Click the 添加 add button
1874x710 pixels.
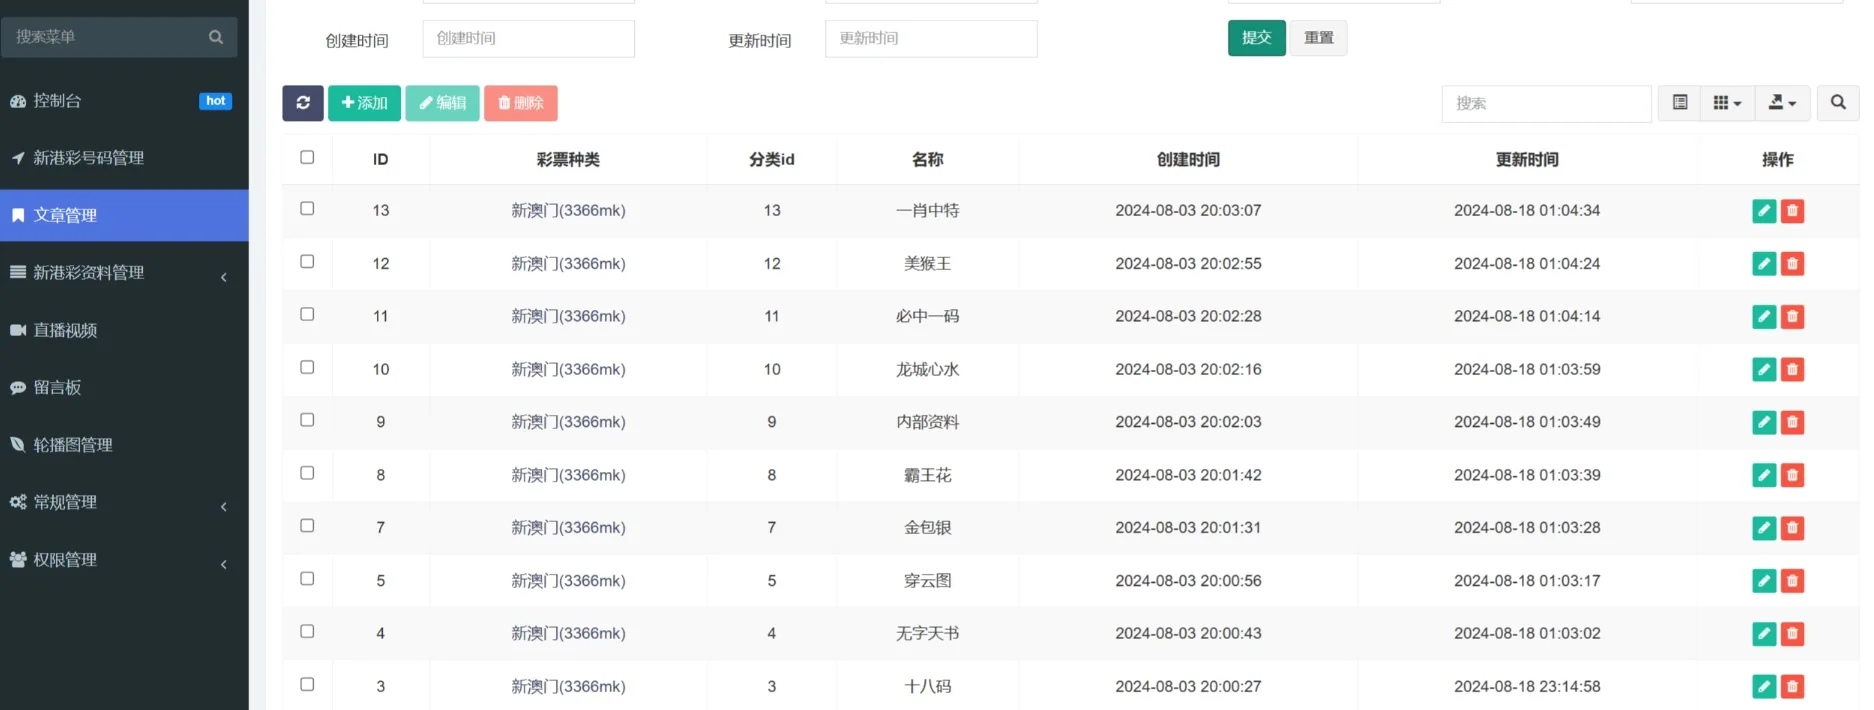pos(364,103)
